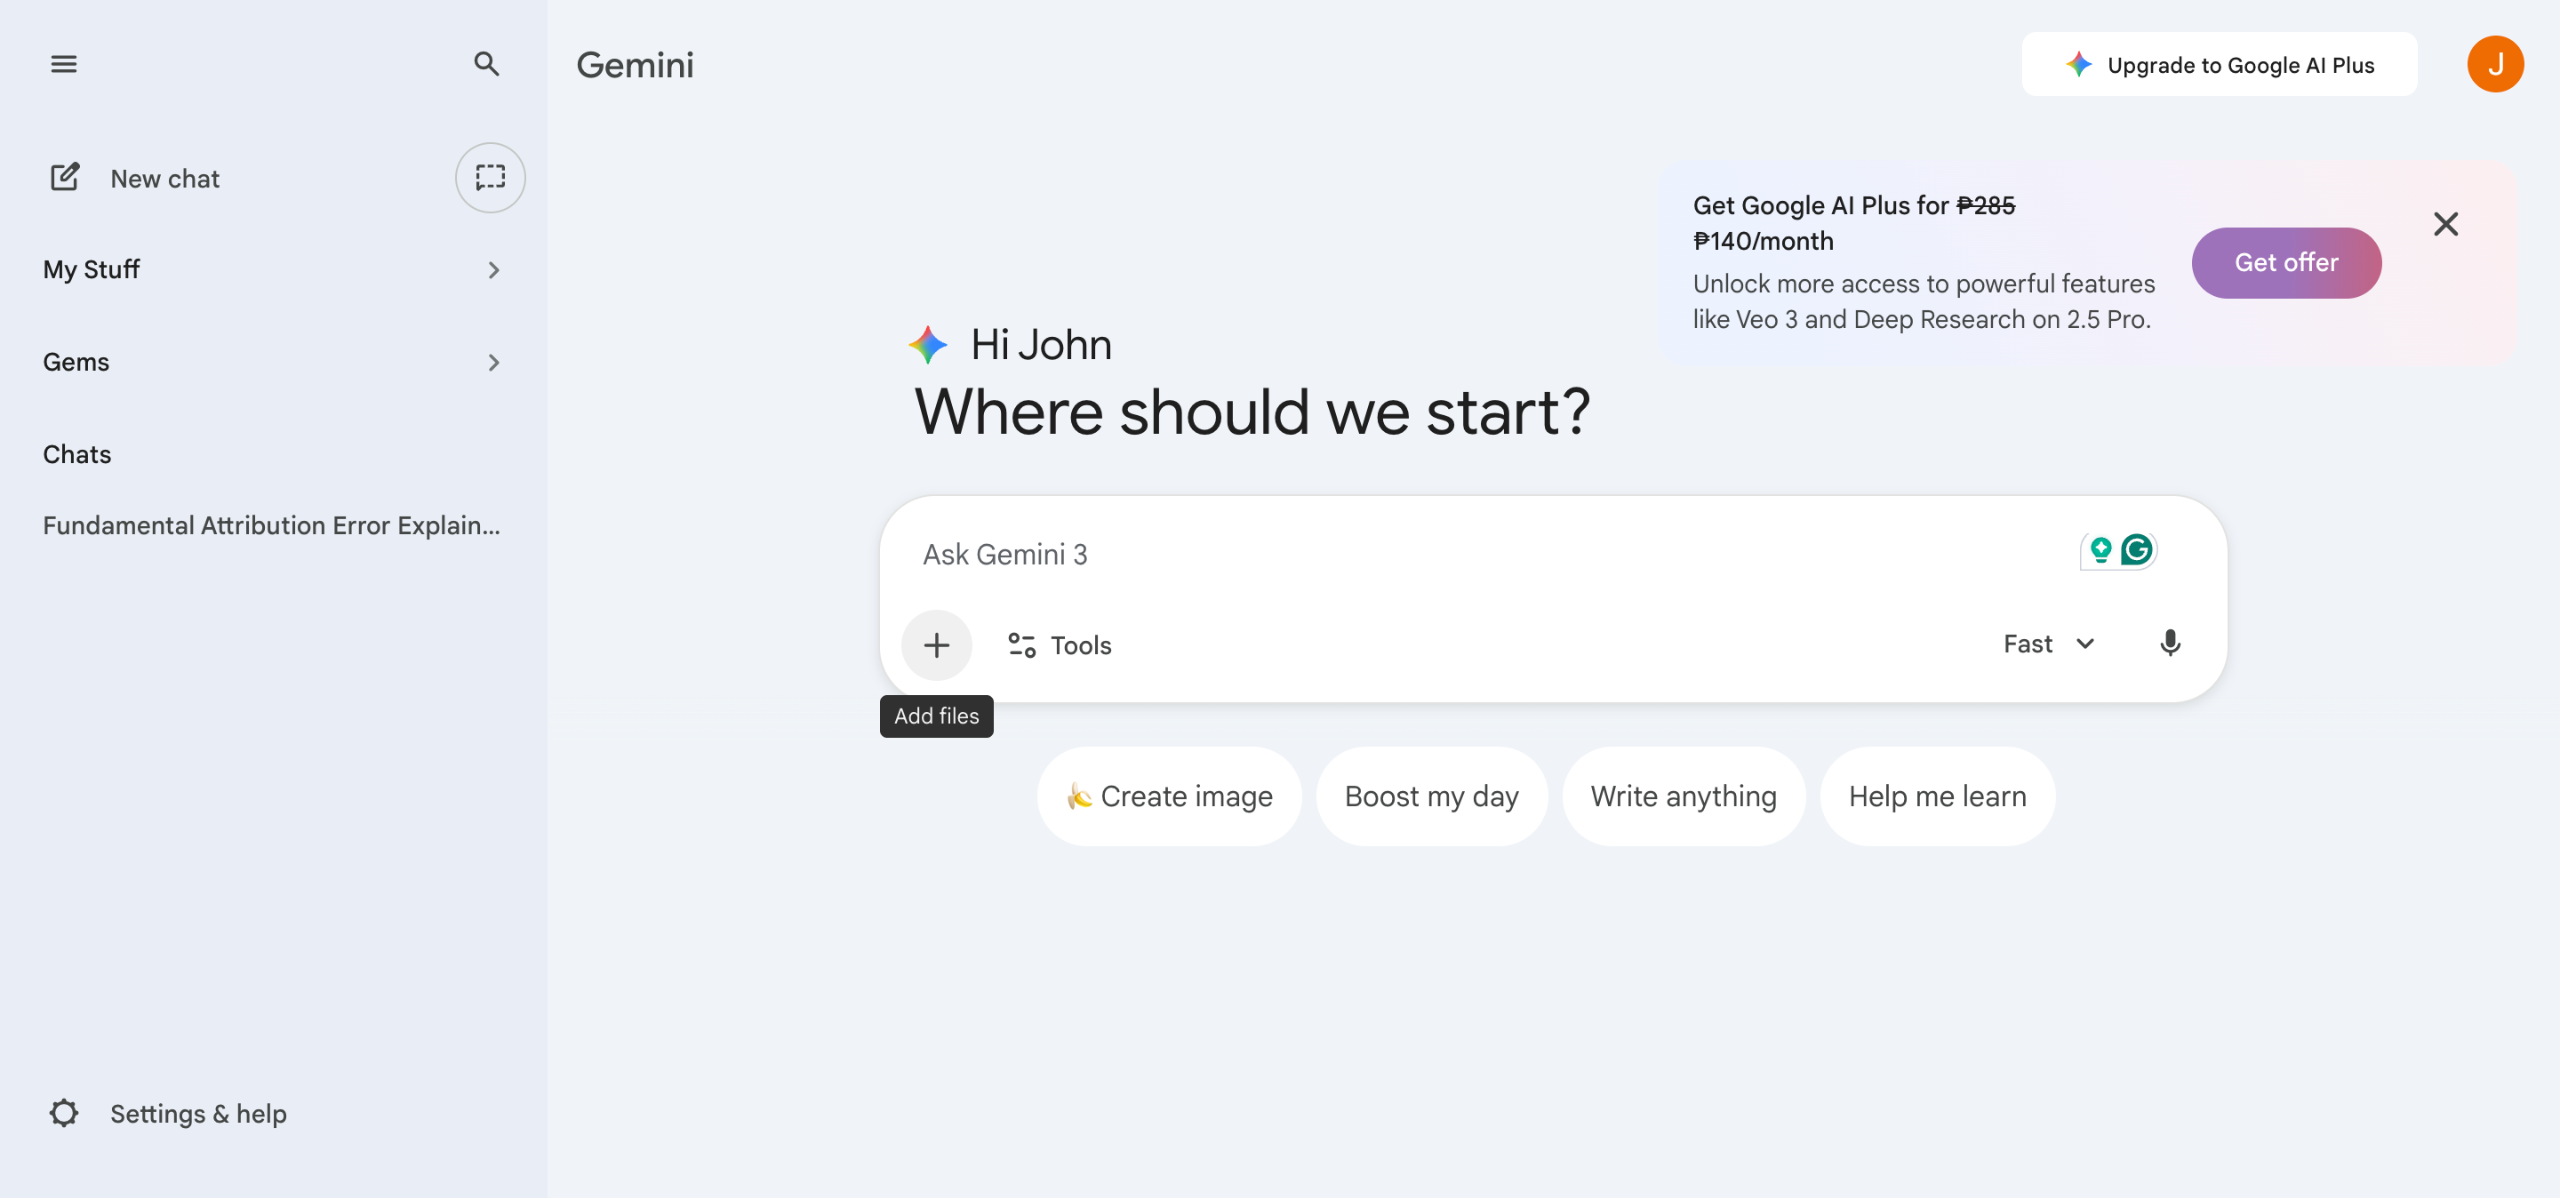Dismiss the Google AI Plus offer banner

(2445, 224)
